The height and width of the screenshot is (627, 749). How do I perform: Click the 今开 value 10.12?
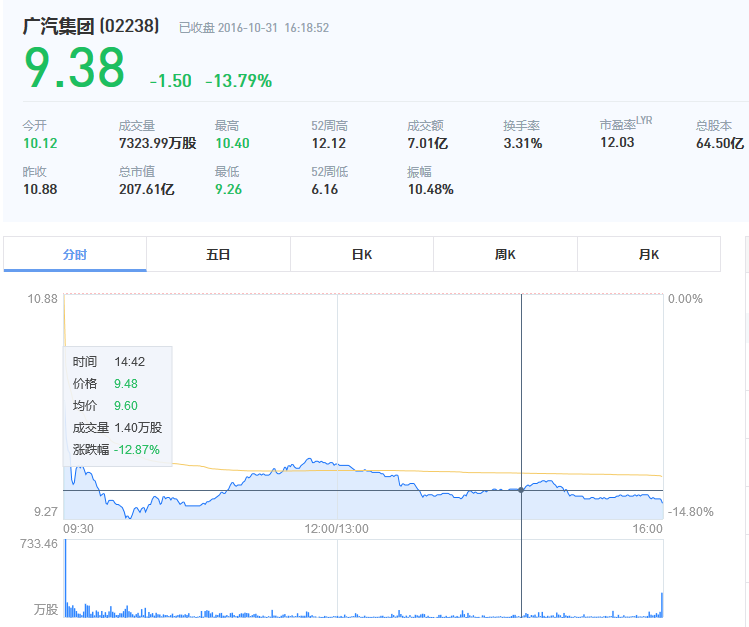pos(40,143)
